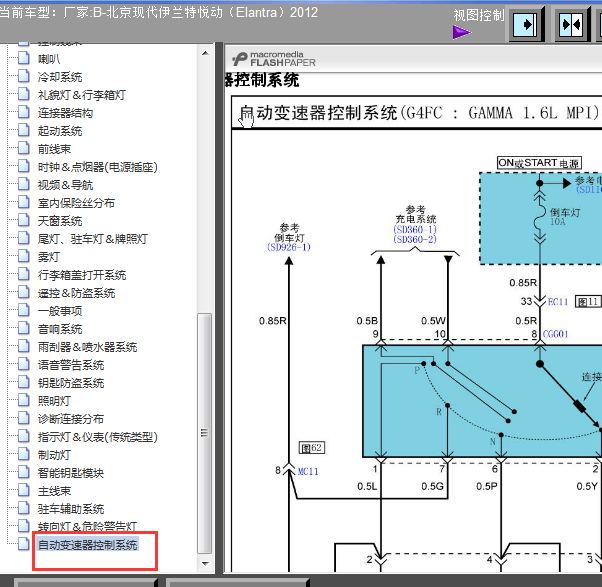The height and width of the screenshot is (587, 602).
Task: Open 转向灯&危险警告灯 entry
Action: coord(87,527)
